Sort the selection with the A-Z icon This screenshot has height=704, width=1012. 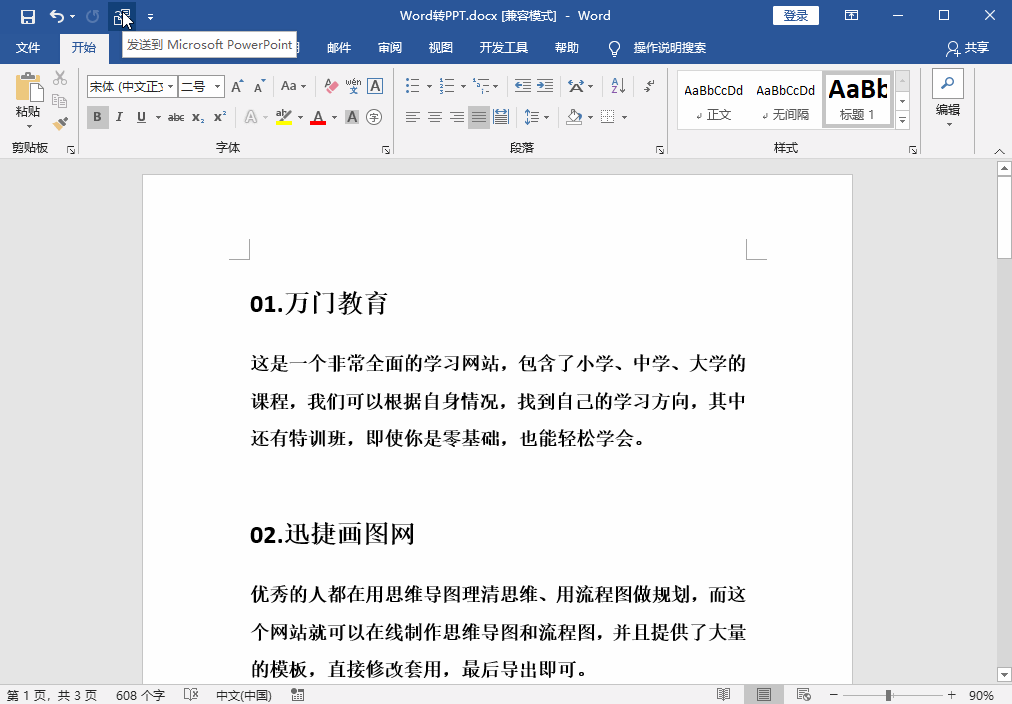click(618, 86)
